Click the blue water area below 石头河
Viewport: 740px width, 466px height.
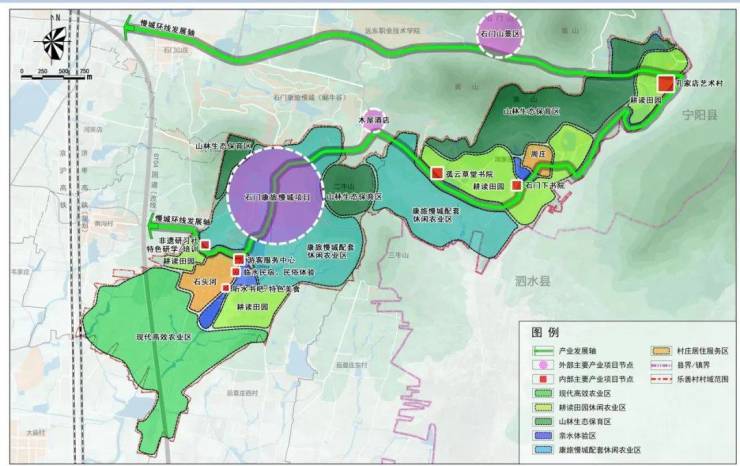210,313
